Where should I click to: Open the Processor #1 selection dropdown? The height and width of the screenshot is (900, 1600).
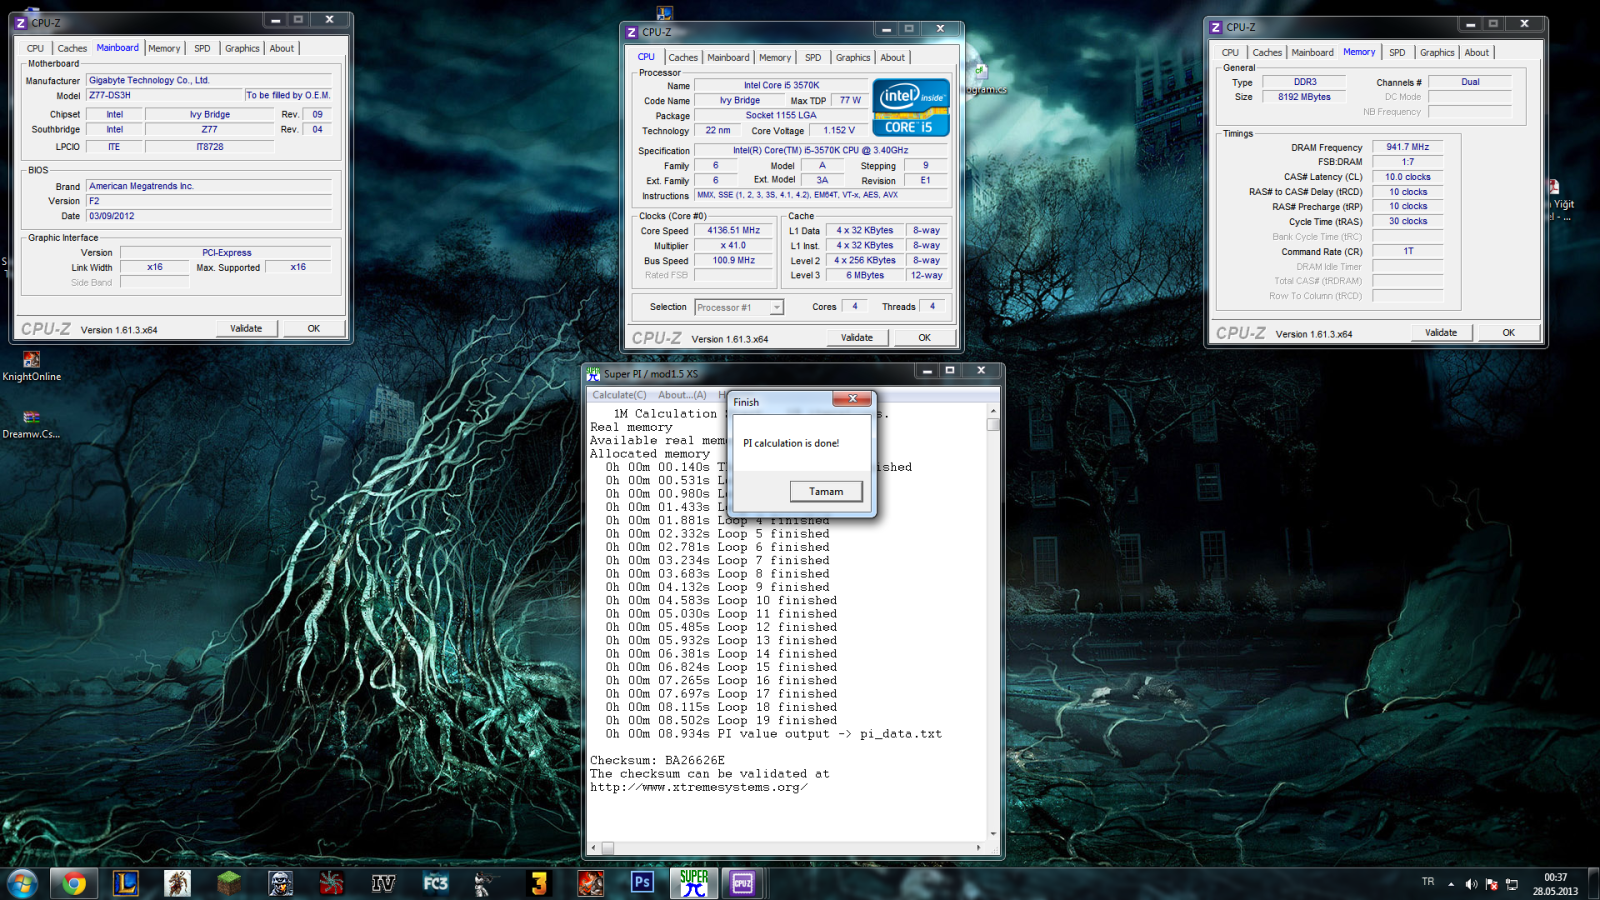click(739, 307)
